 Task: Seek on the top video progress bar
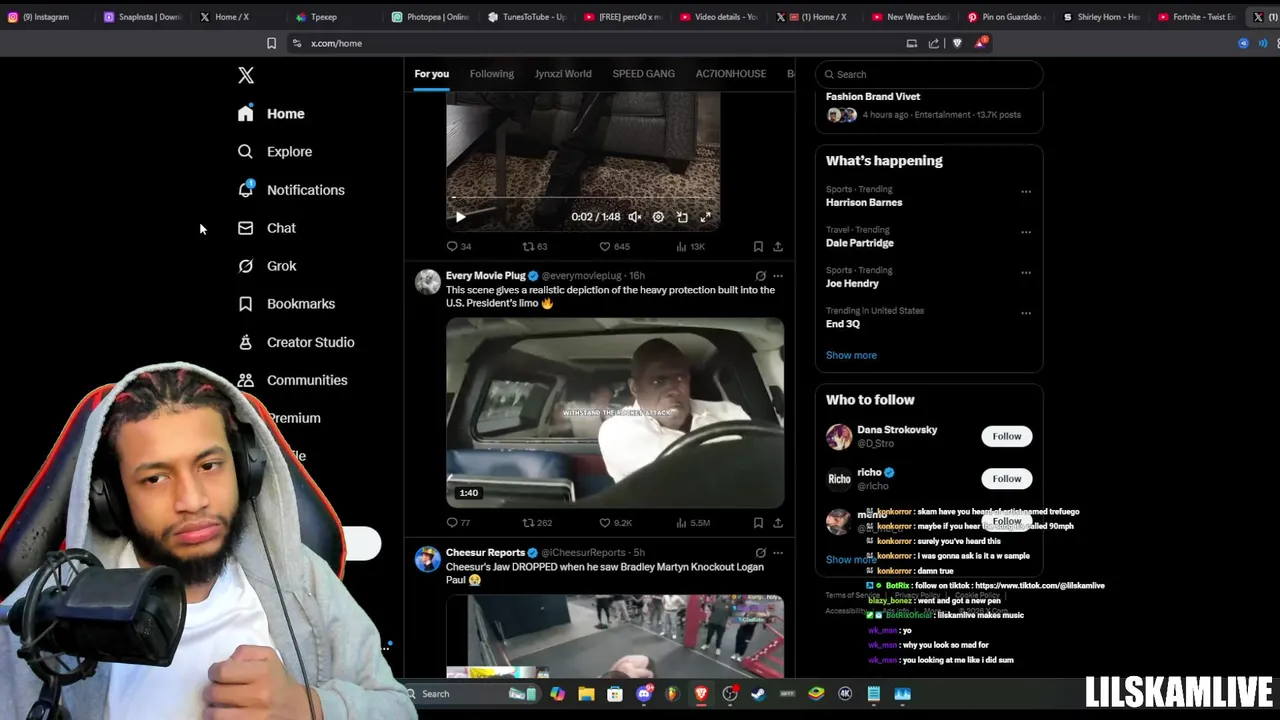click(x=583, y=199)
